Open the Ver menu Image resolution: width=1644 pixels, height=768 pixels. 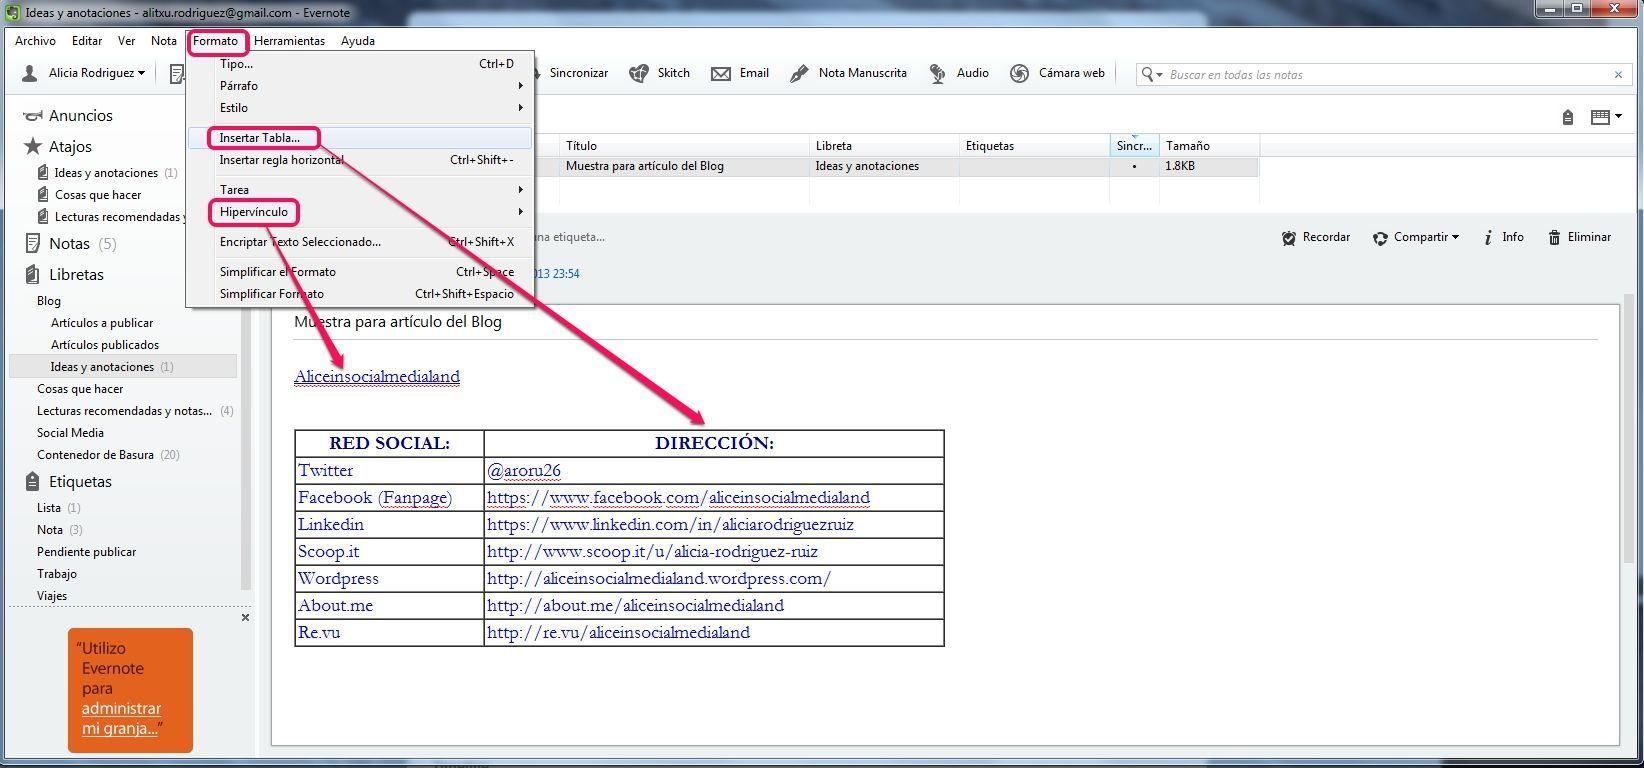click(126, 41)
